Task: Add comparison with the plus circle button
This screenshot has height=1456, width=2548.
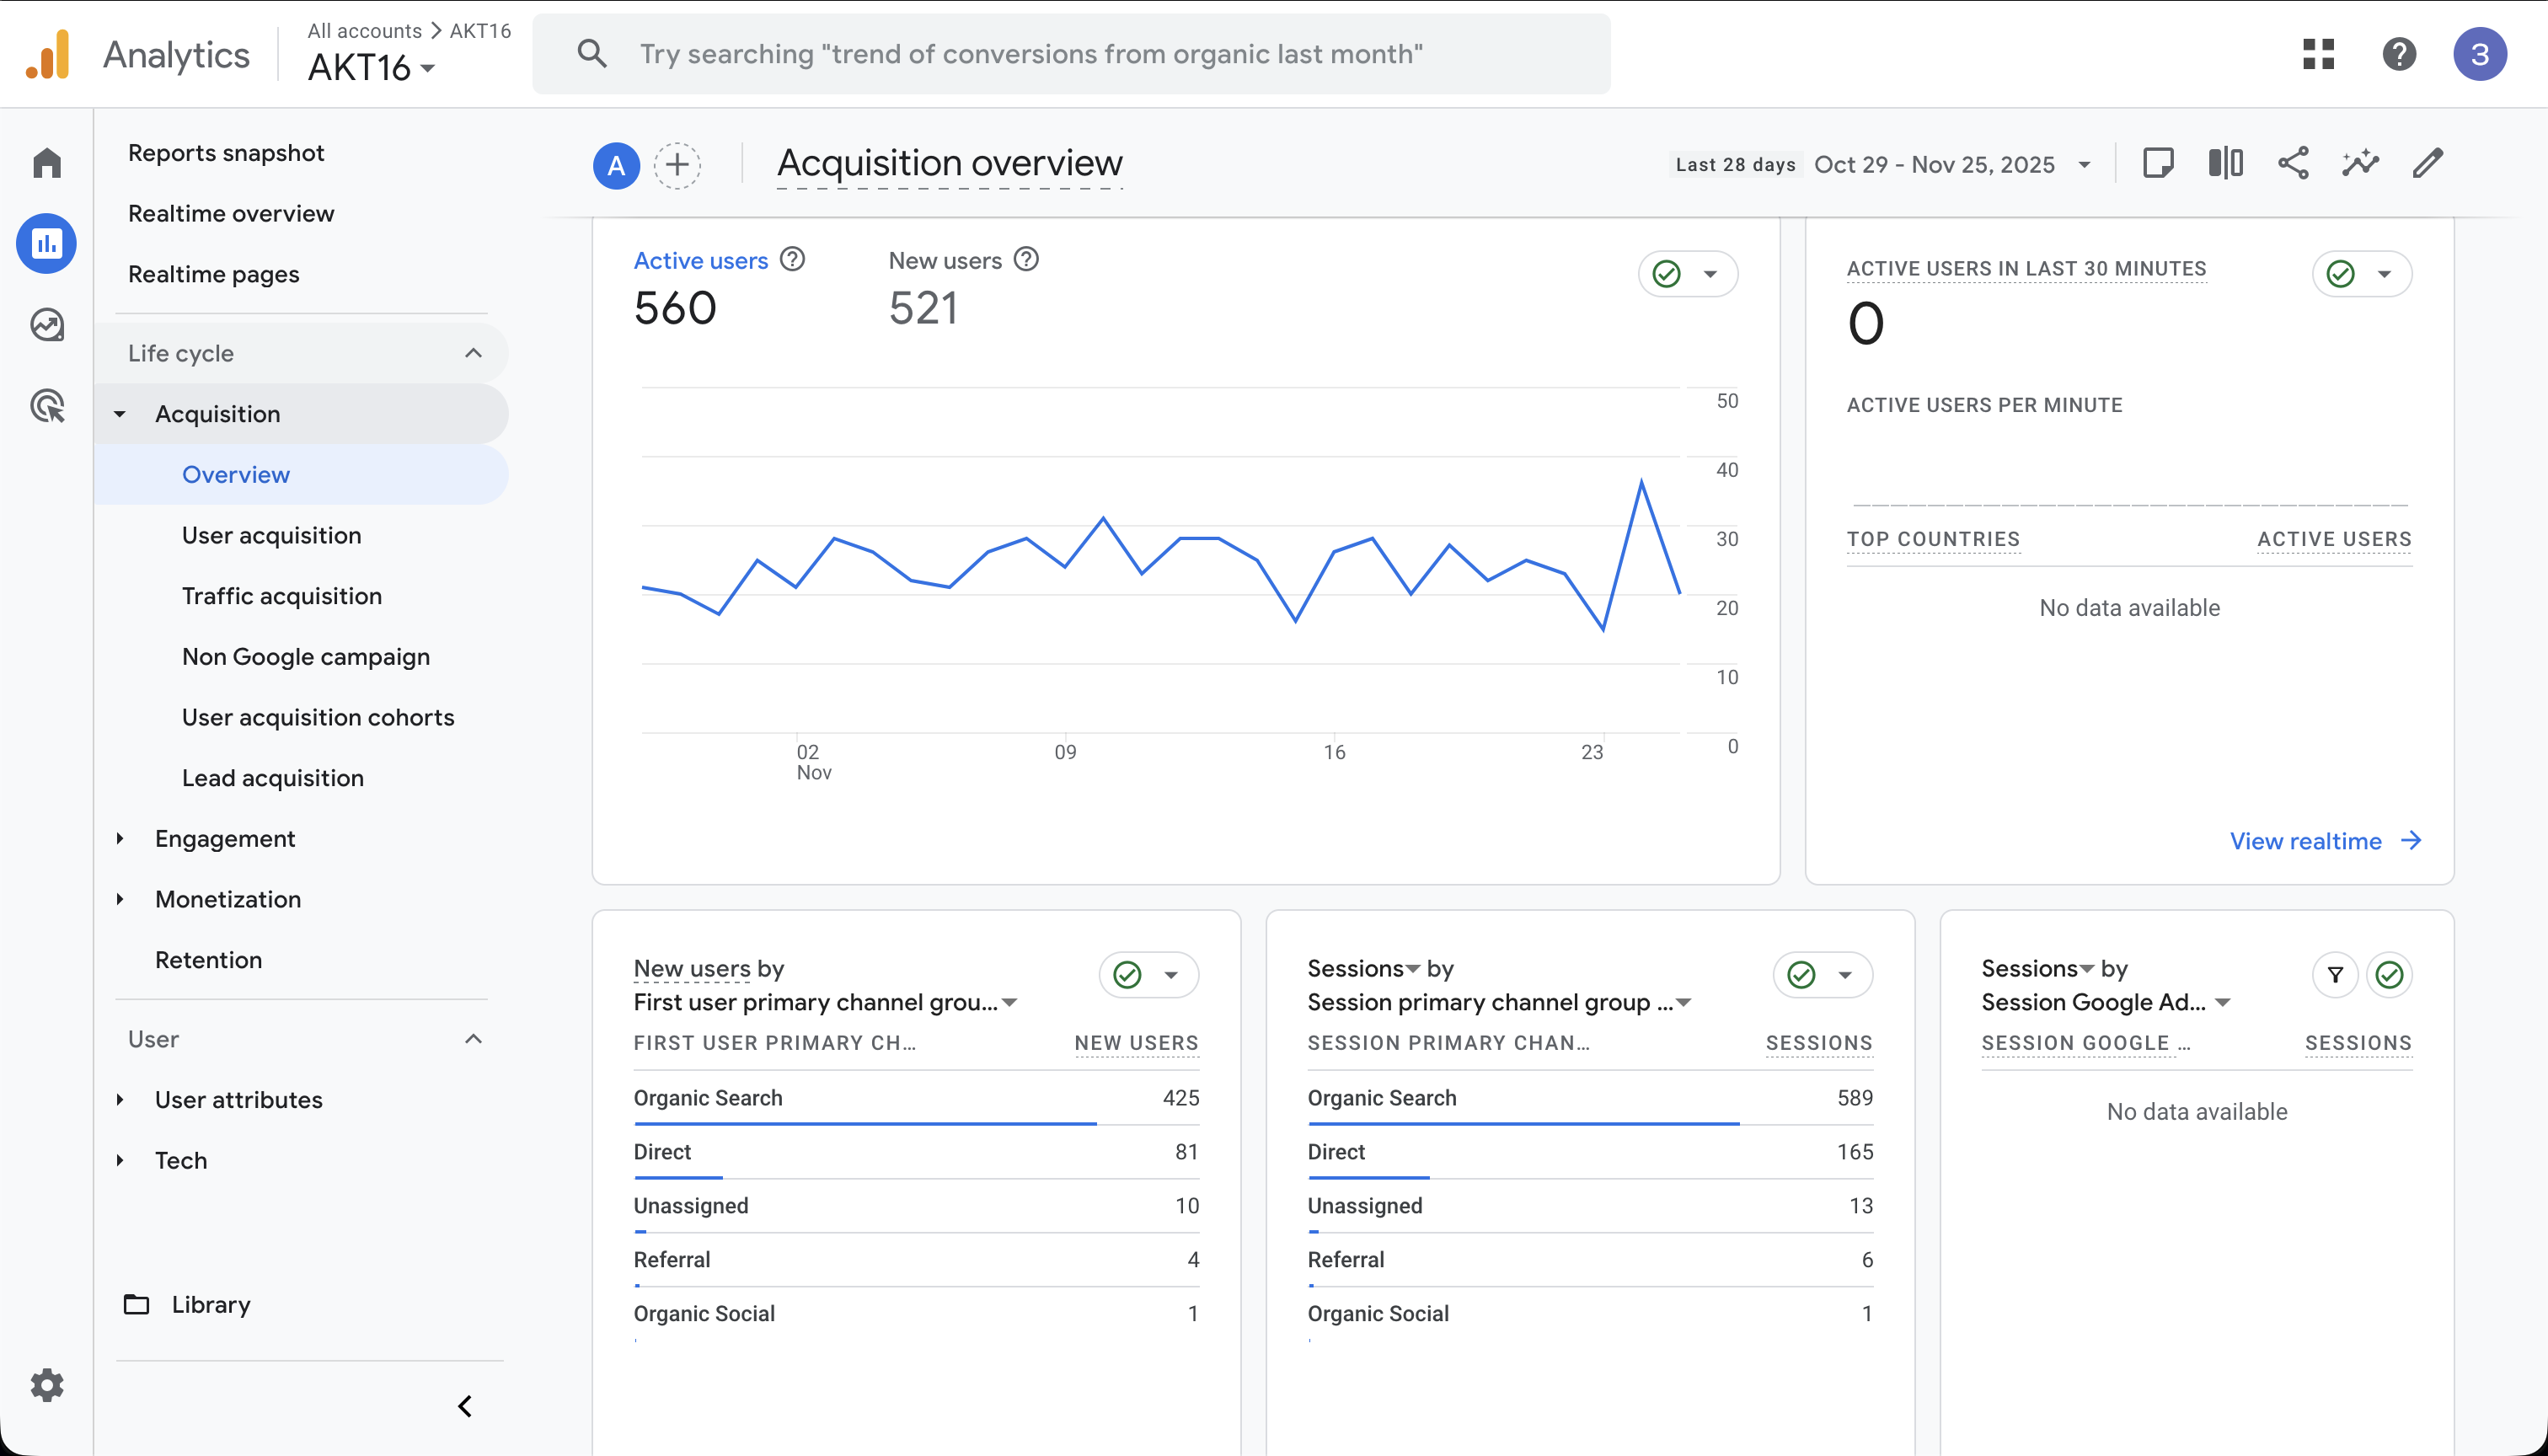Action: (677, 165)
